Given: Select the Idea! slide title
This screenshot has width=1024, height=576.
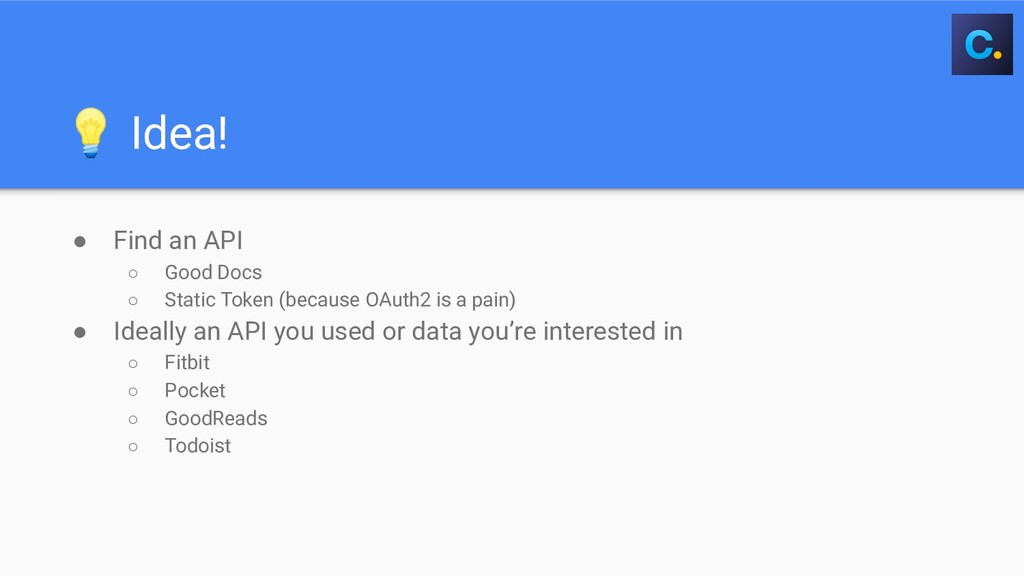Looking at the screenshot, I should point(180,133).
